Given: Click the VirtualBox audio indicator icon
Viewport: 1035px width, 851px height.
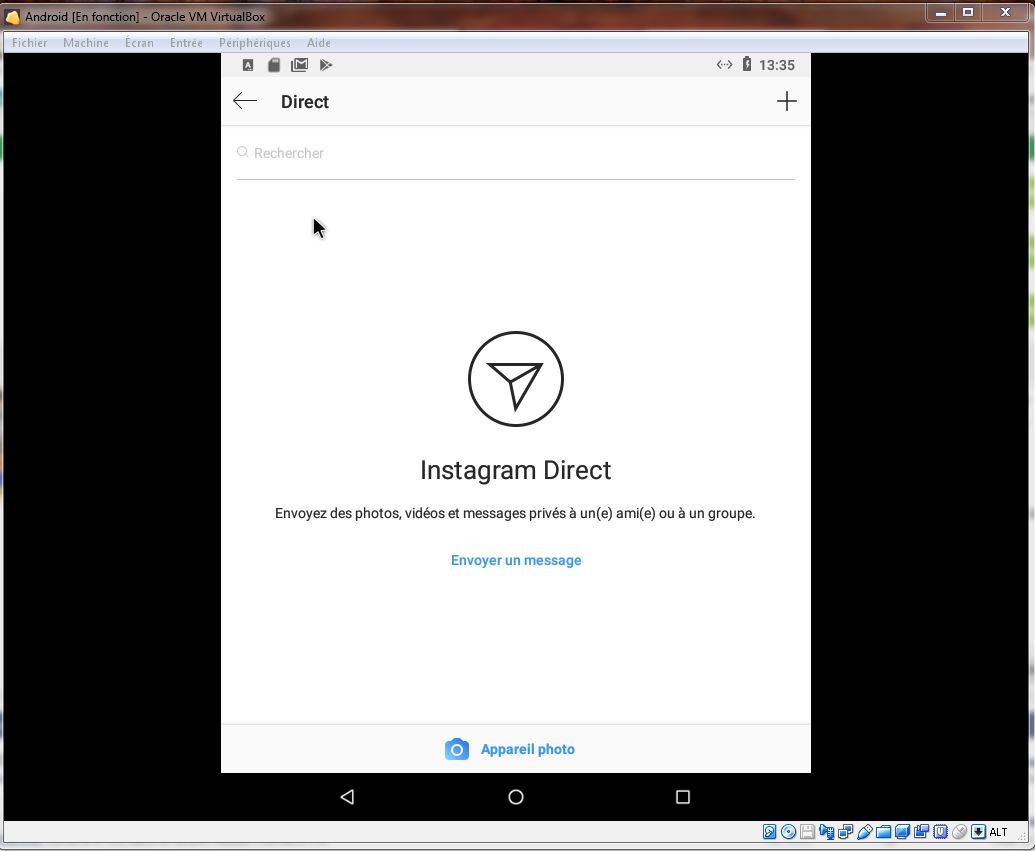Looking at the screenshot, I should click(x=826, y=832).
